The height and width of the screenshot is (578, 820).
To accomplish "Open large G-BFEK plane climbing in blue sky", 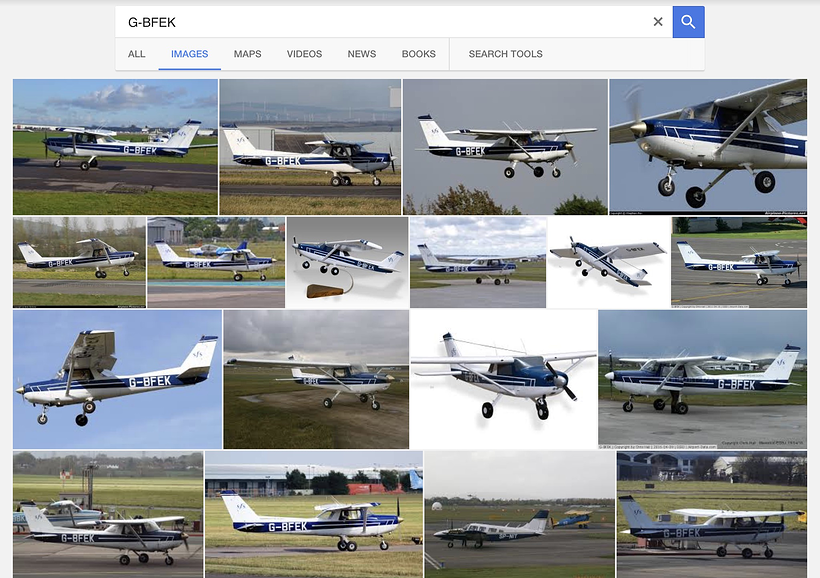I will [x=117, y=379].
